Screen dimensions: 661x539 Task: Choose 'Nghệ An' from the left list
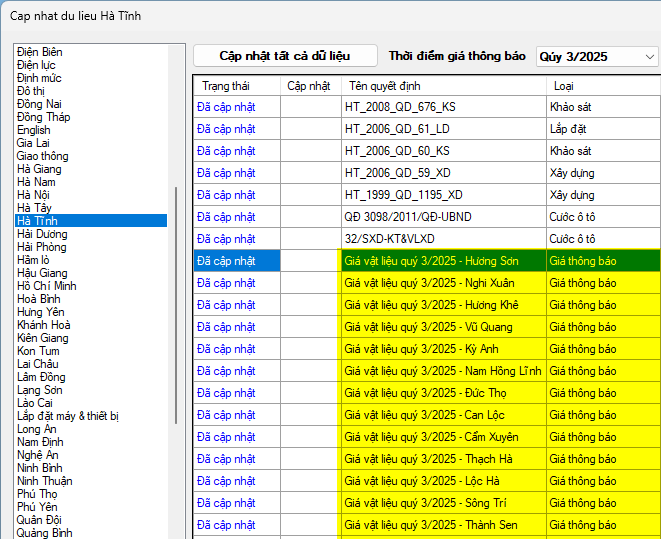[x=39, y=455]
